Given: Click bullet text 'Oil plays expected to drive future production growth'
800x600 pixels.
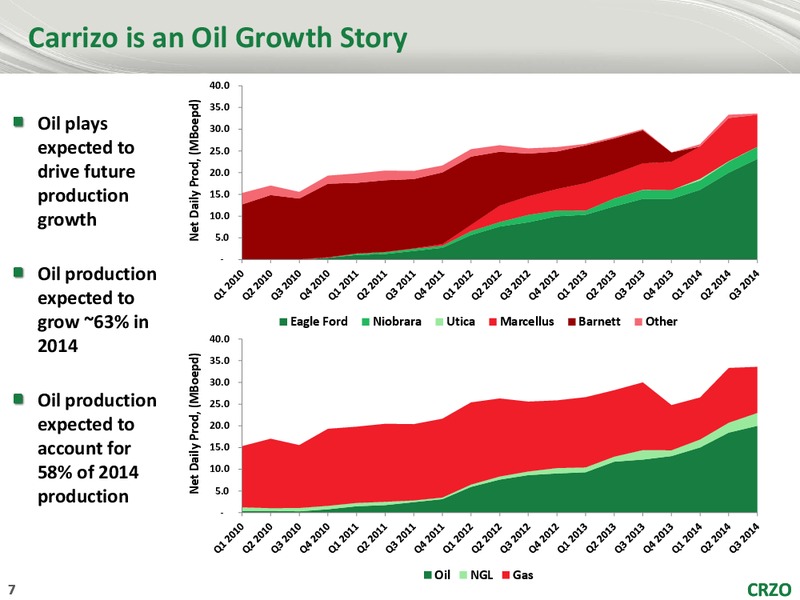Looking at the screenshot, I should click(x=87, y=172).
